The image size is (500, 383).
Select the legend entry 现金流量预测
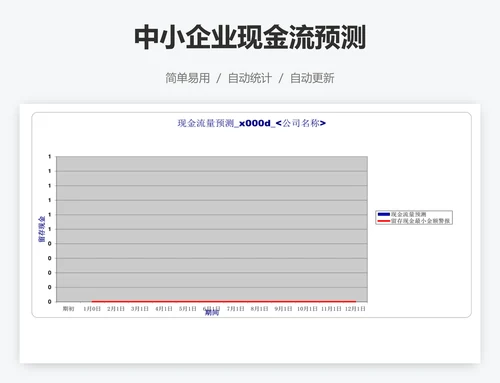[408, 214]
